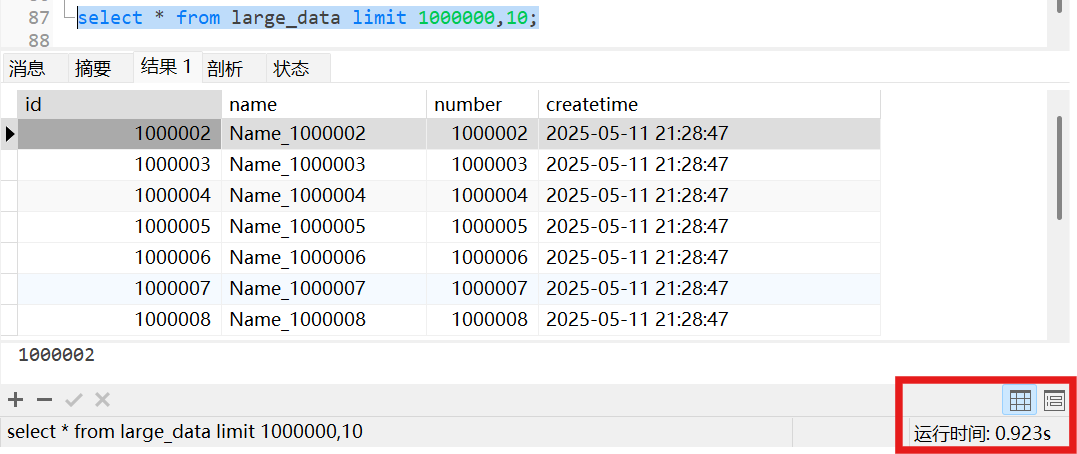Click the id column header

(118, 104)
